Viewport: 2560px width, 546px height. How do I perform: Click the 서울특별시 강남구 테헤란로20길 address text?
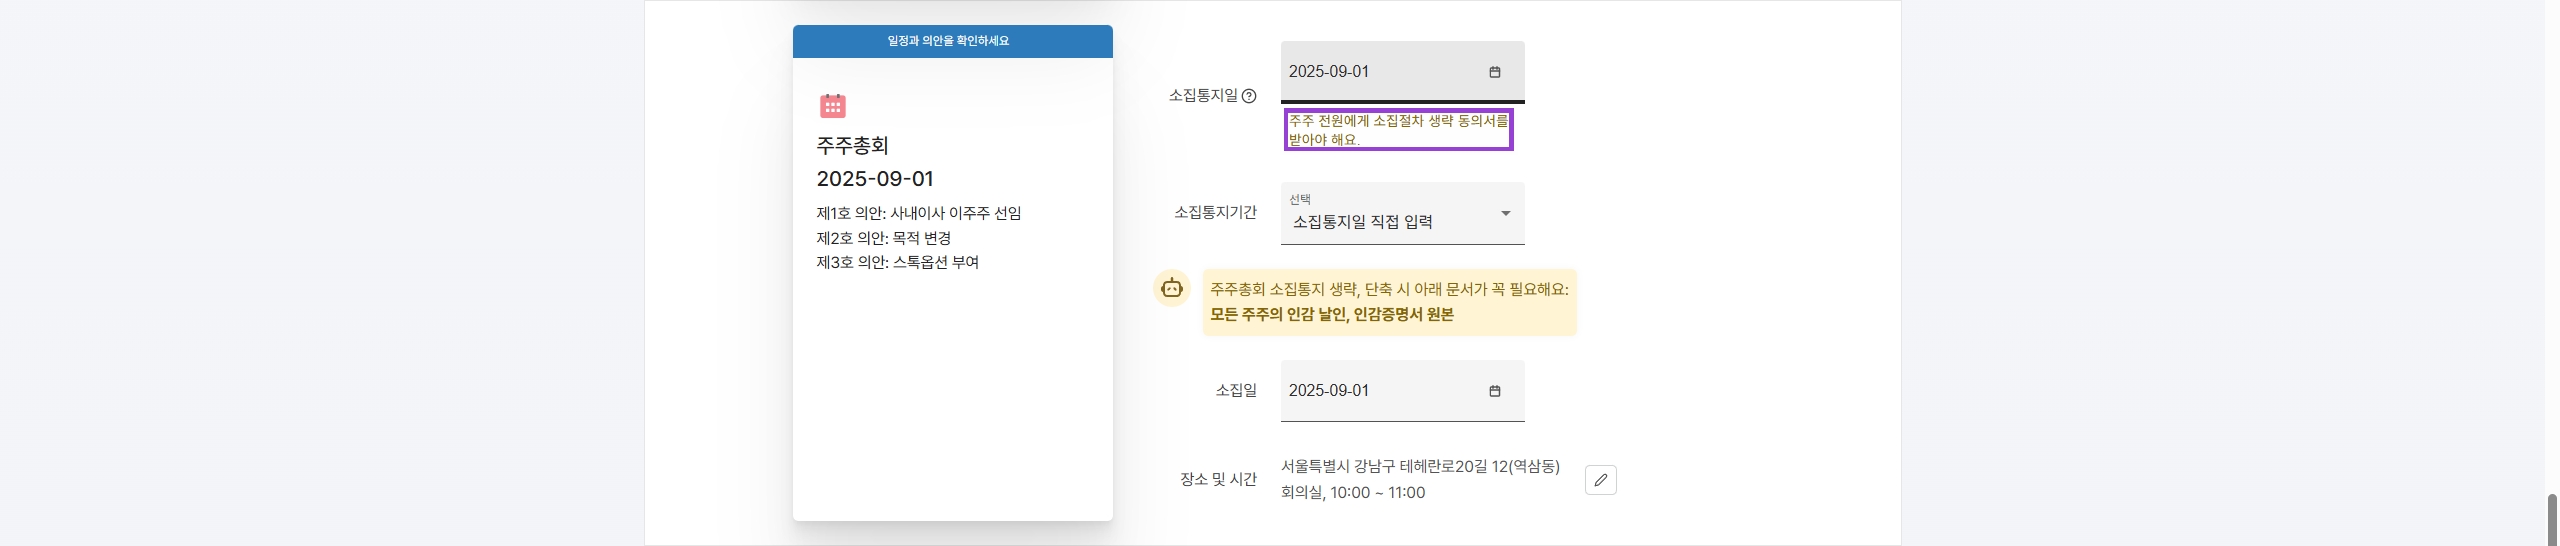pyautogui.click(x=1420, y=466)
